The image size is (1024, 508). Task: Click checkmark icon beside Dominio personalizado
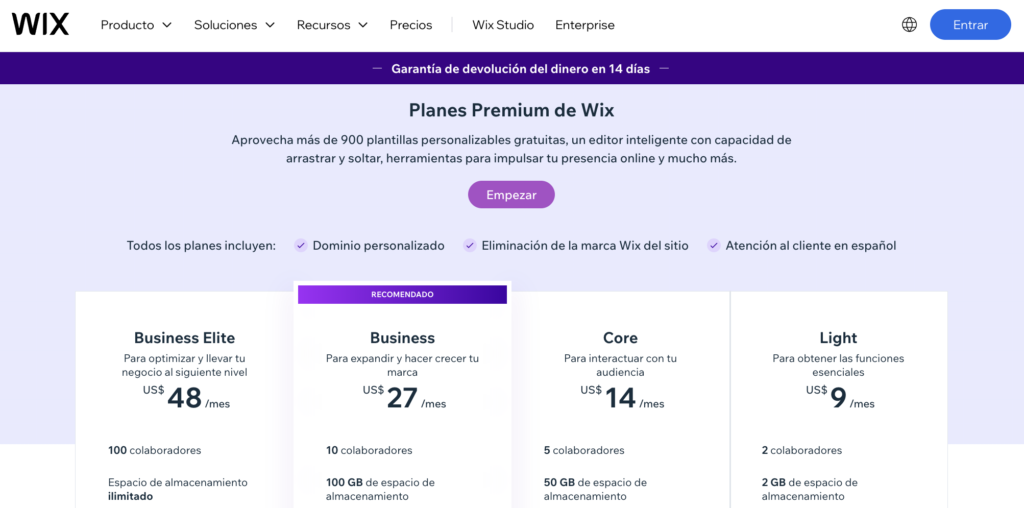click(300, 245)
